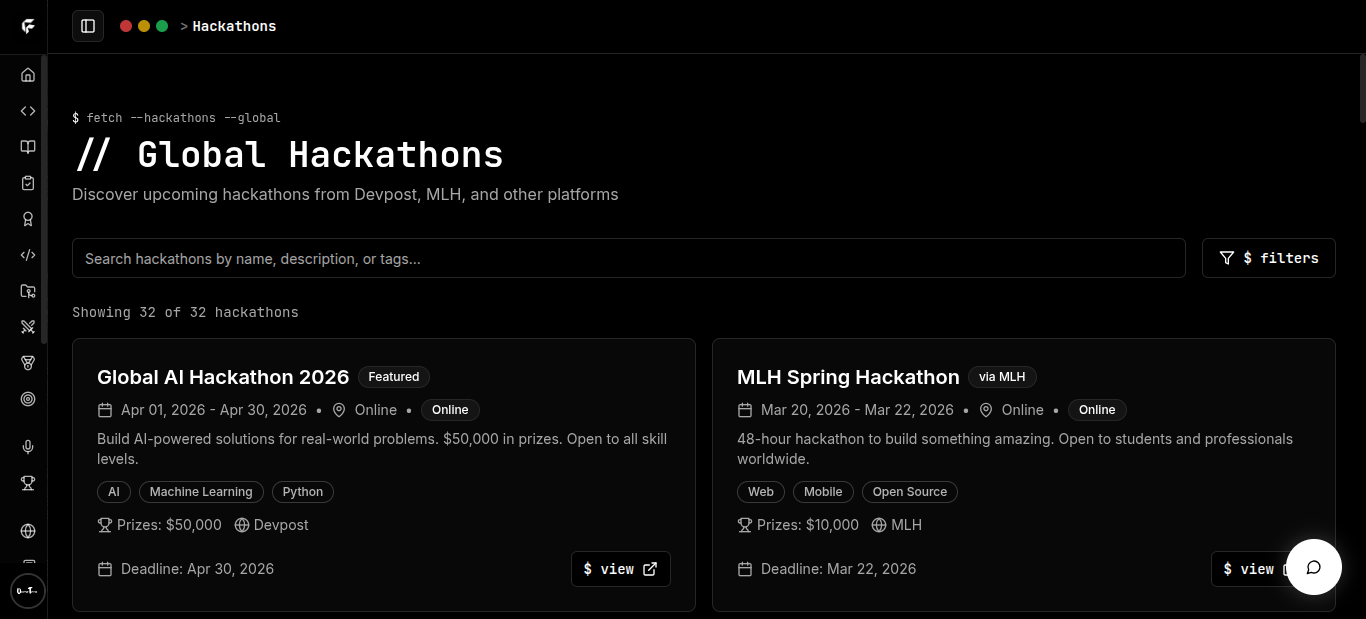
Task: Open the open-book sidebar icon
Action: 28,147
